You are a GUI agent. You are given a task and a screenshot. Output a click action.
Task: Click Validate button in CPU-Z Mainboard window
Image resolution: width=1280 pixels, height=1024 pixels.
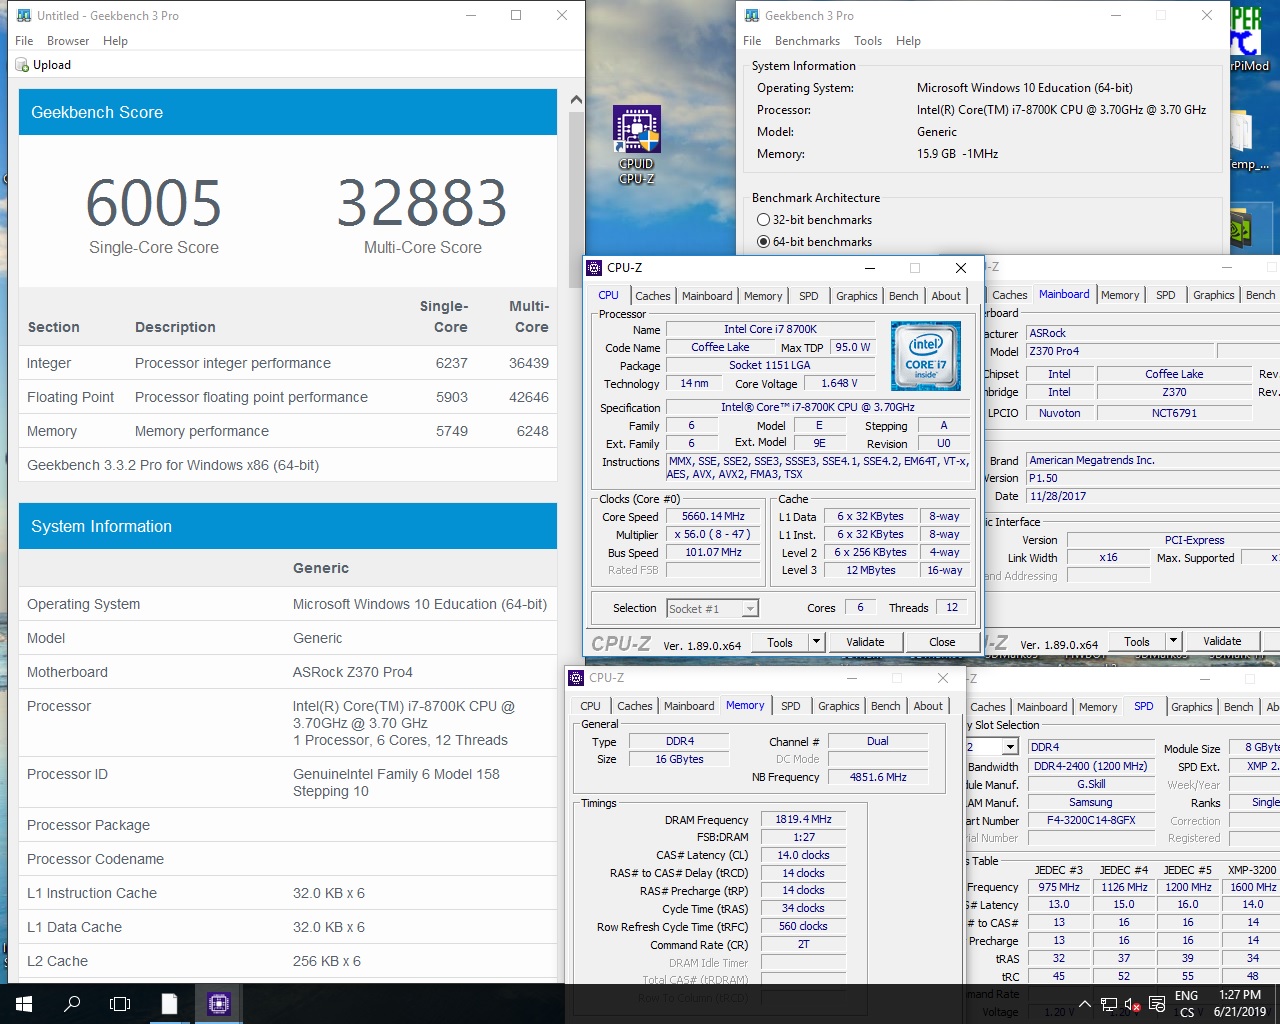coord(1222,641)
